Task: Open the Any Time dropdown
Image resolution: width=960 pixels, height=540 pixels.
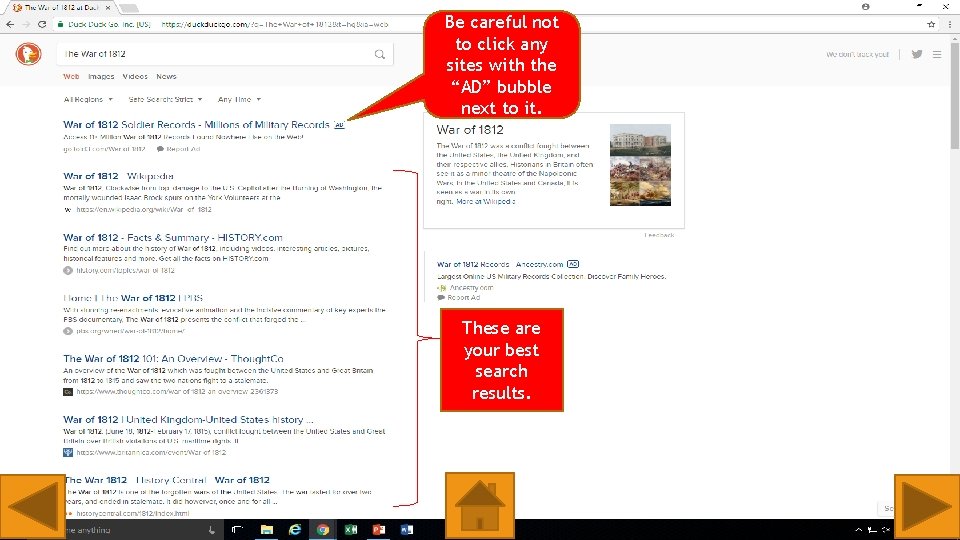Action: pyautogui.click(x=239, y=99)
